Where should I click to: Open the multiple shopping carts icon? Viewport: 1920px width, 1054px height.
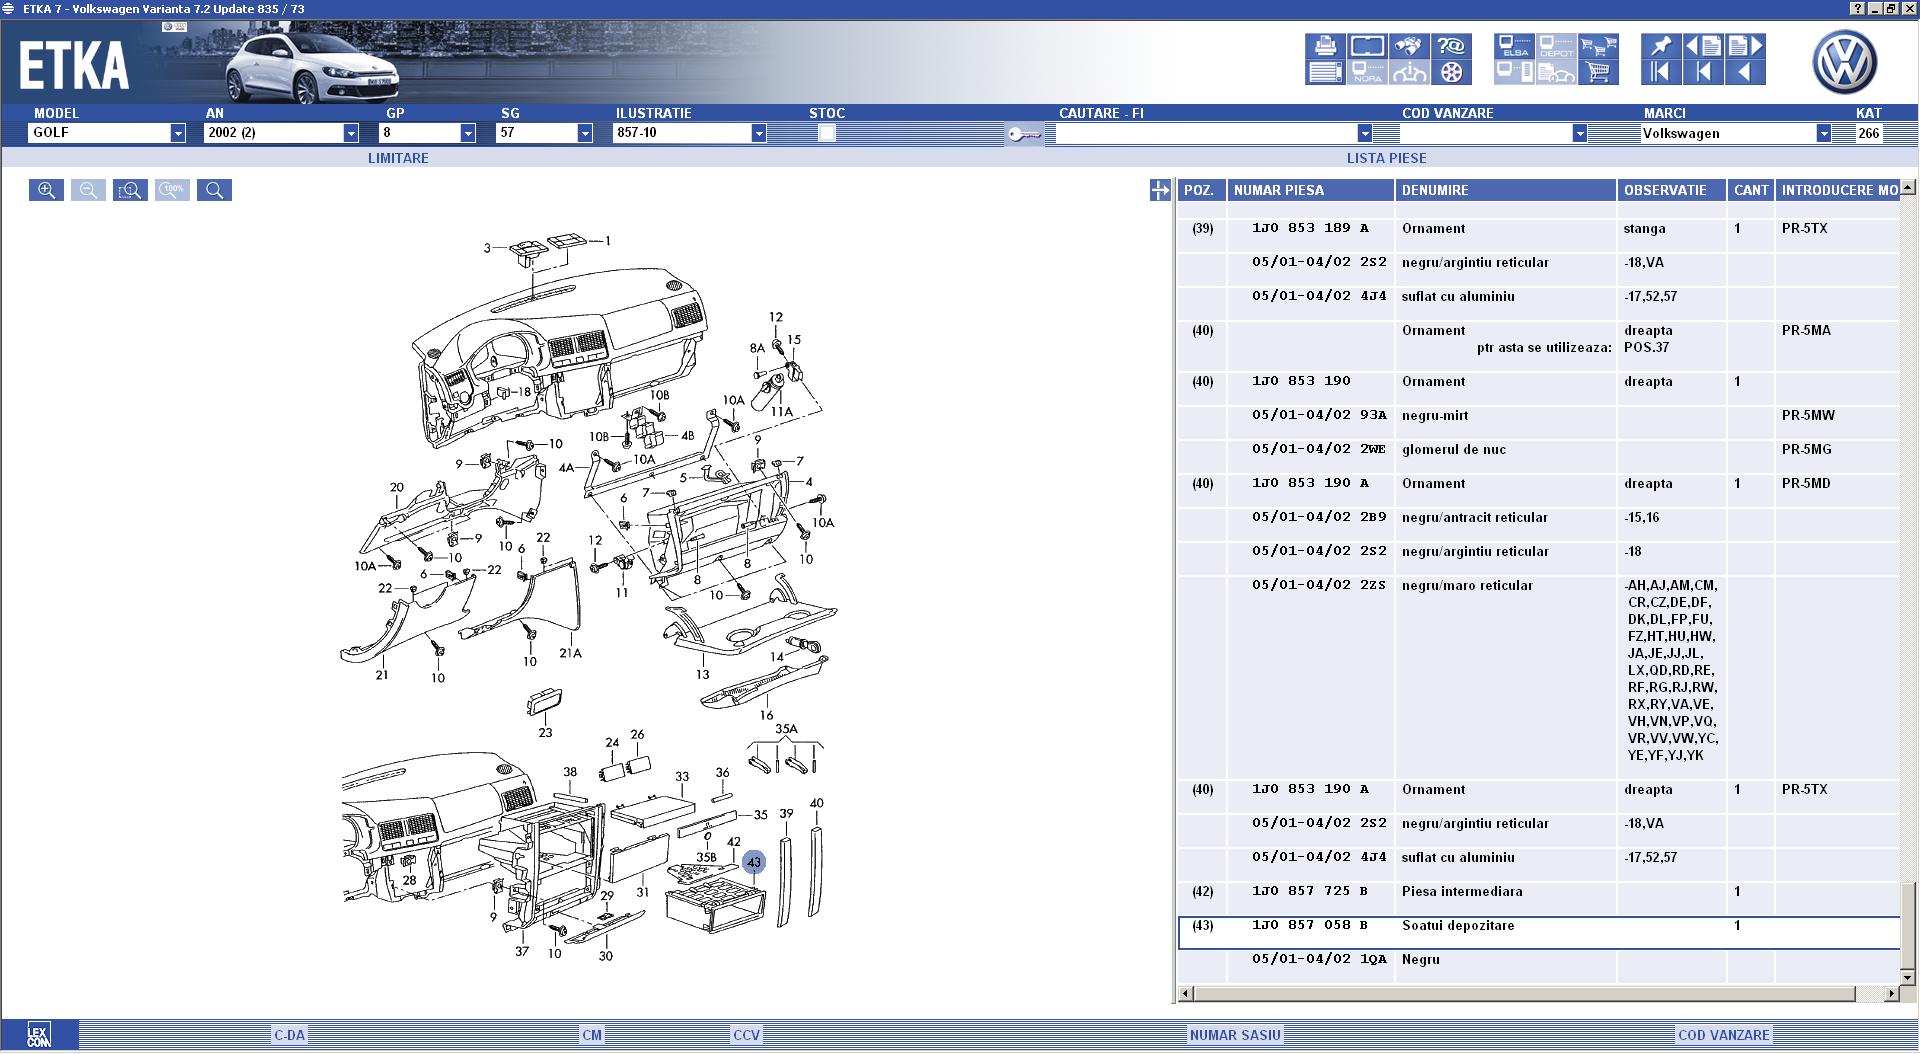(1598, 46)
